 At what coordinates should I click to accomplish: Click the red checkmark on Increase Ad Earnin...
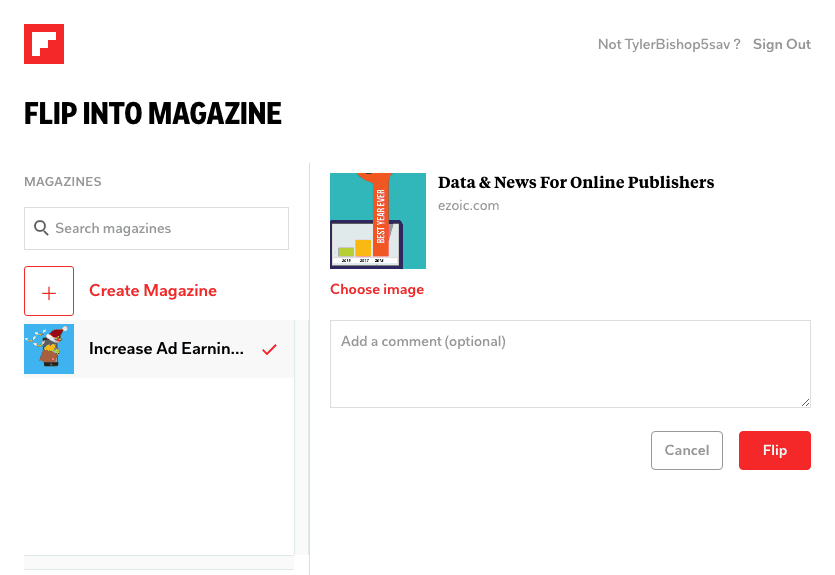(x=269, y=349)
